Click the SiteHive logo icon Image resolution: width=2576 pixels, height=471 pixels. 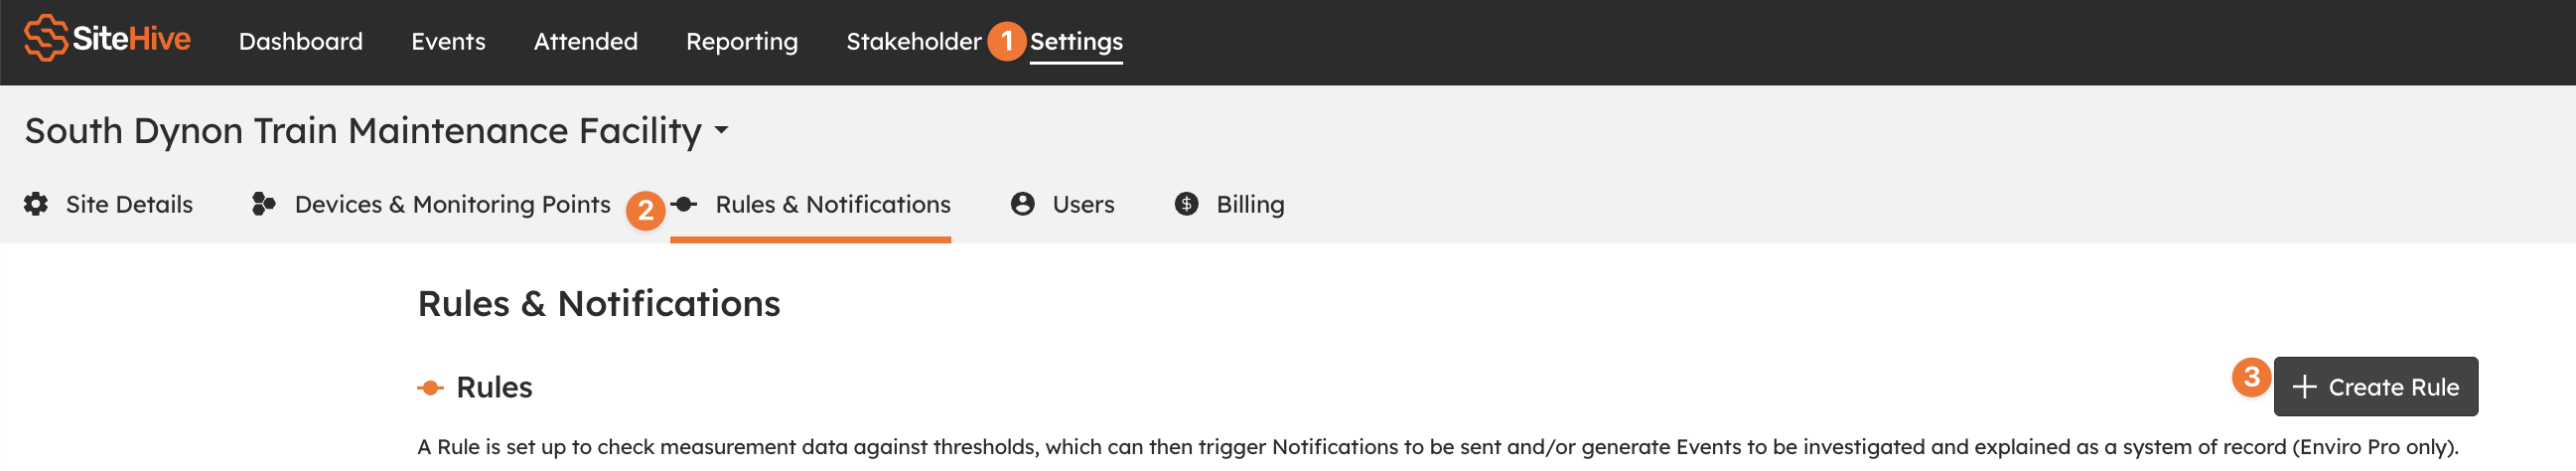(46, 38)
